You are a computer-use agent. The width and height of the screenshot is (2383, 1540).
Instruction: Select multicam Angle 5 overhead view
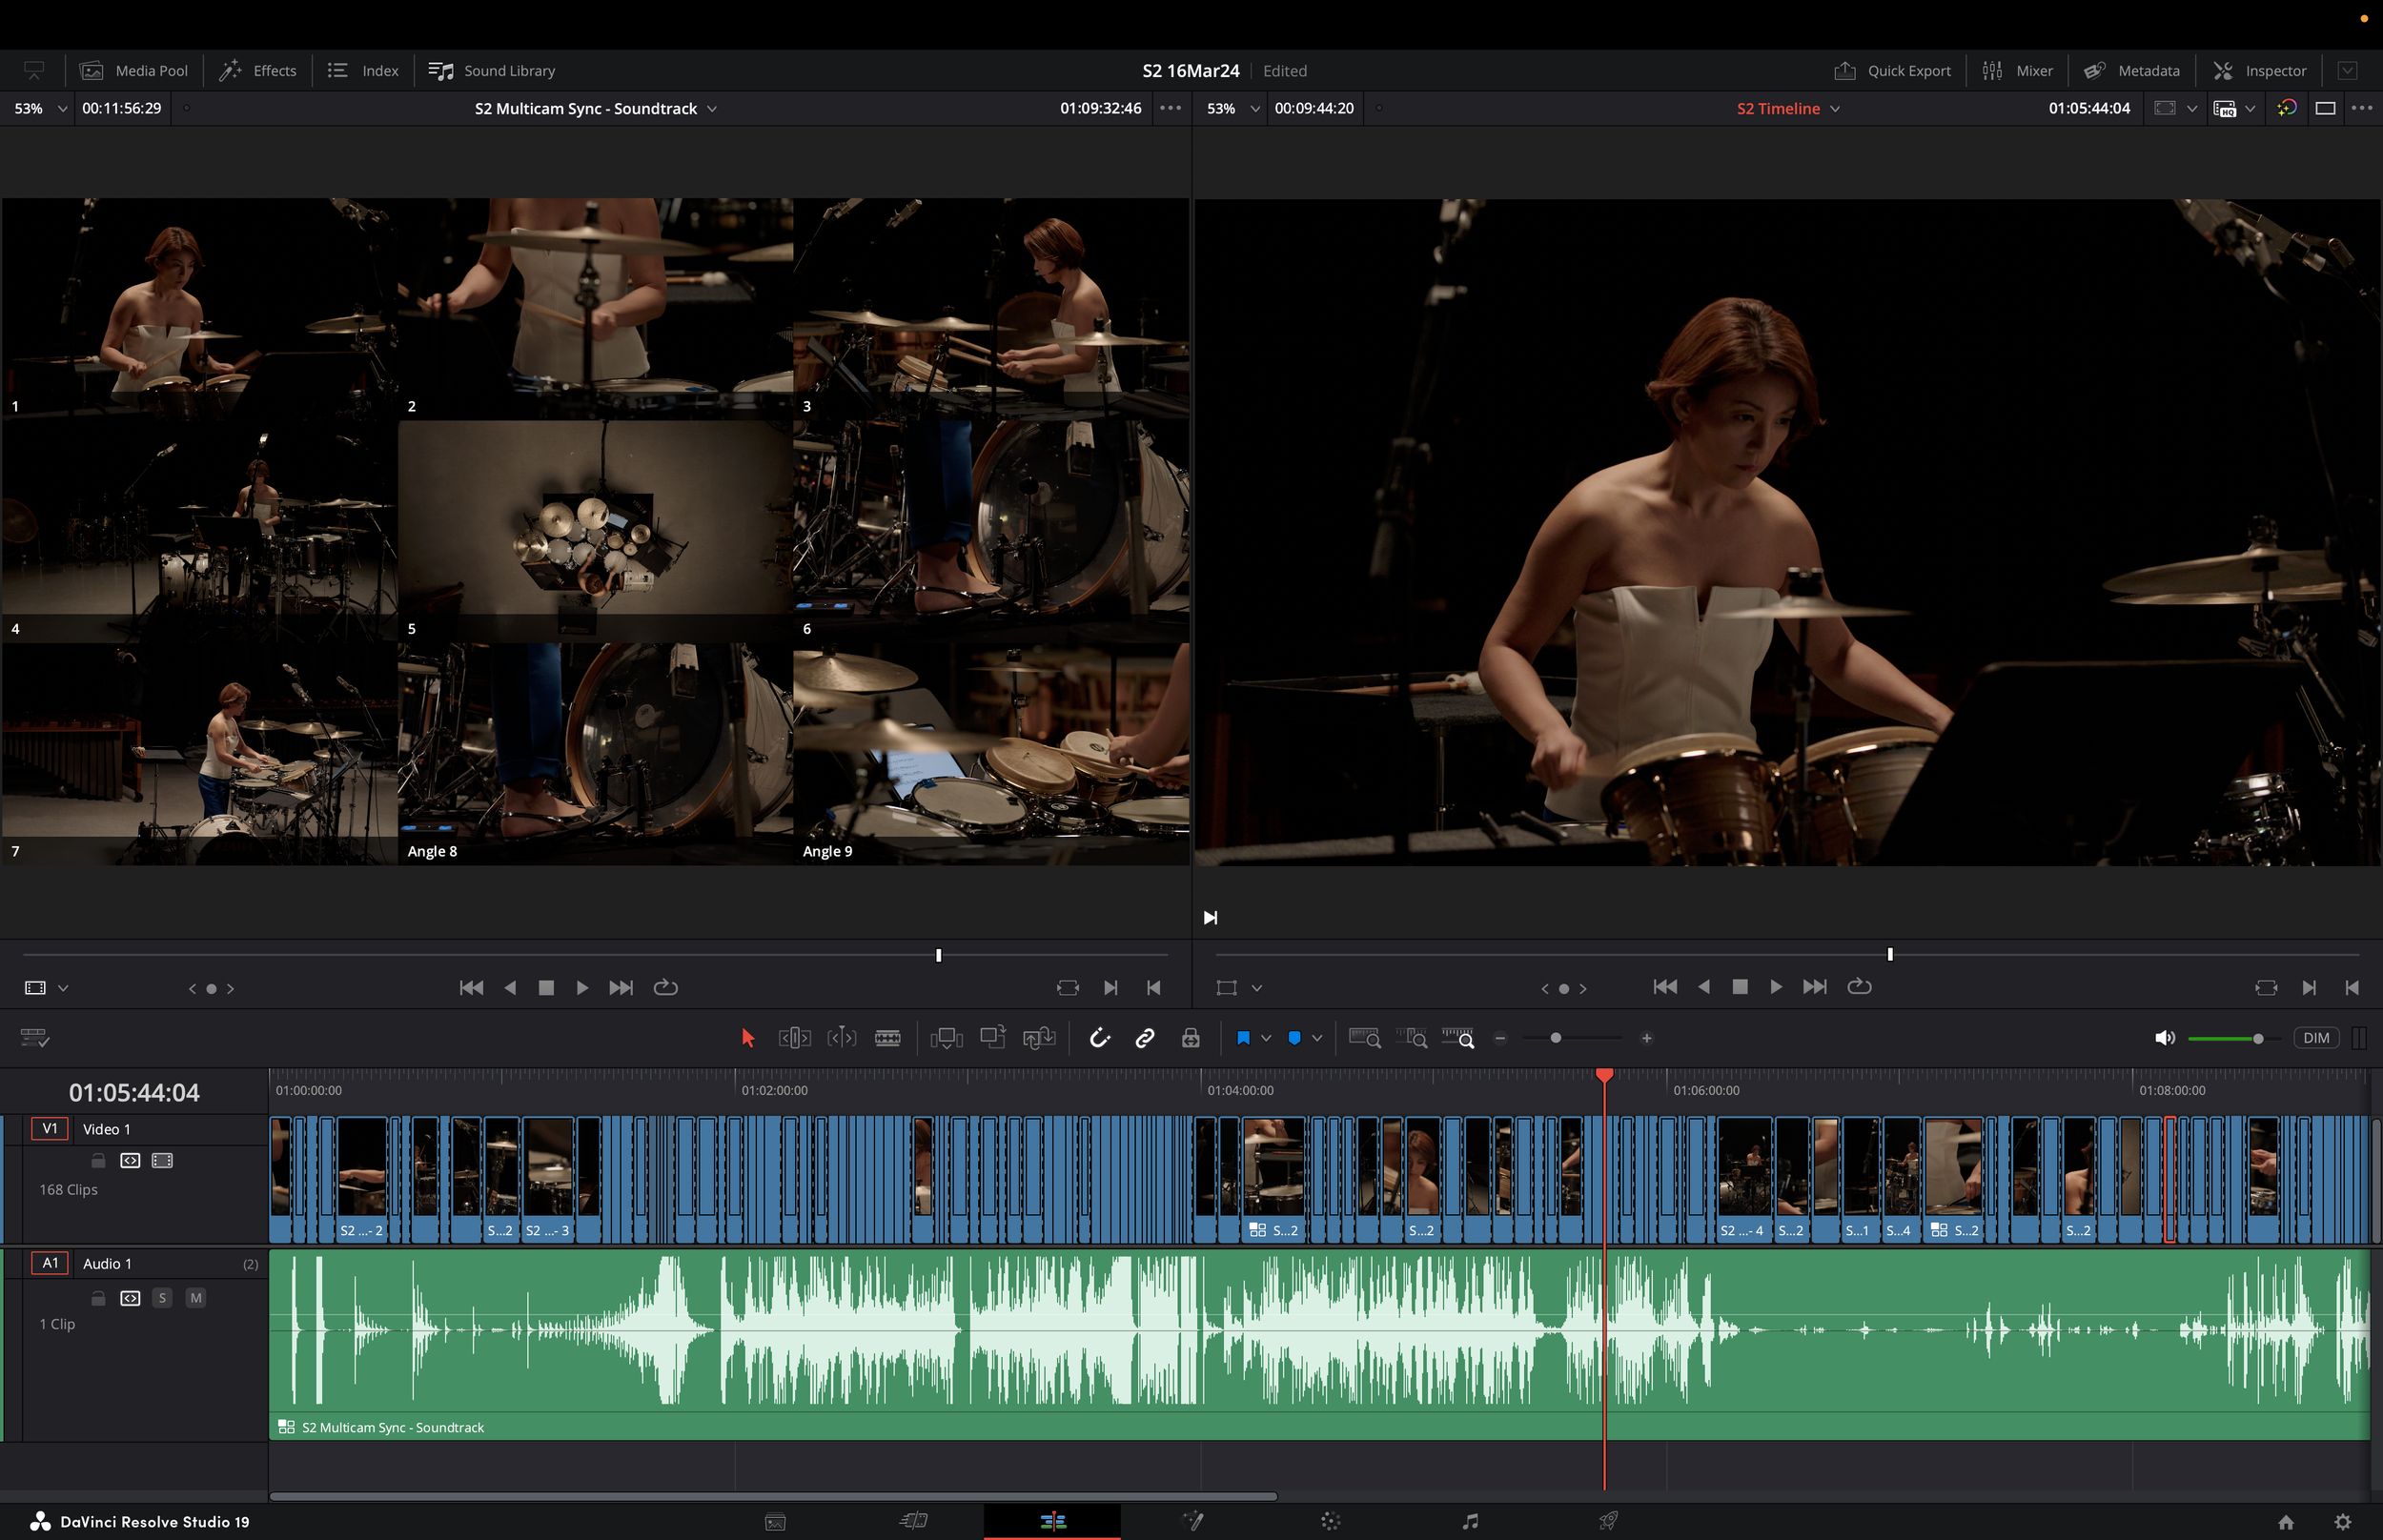pyautogui.click(x=595, y=530)
